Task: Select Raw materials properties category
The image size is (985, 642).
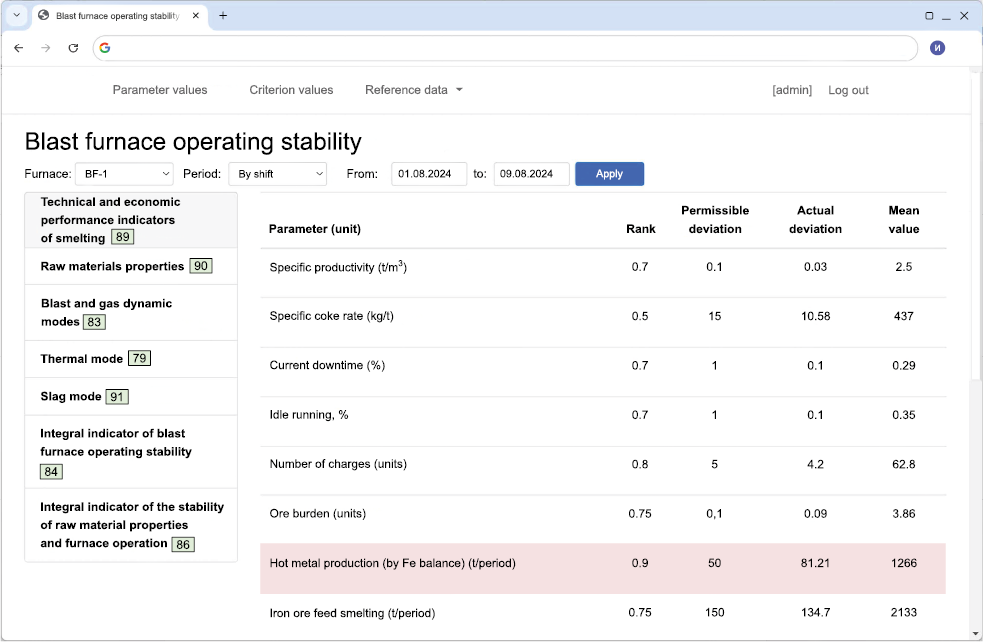Action: [x=112, y=266]
